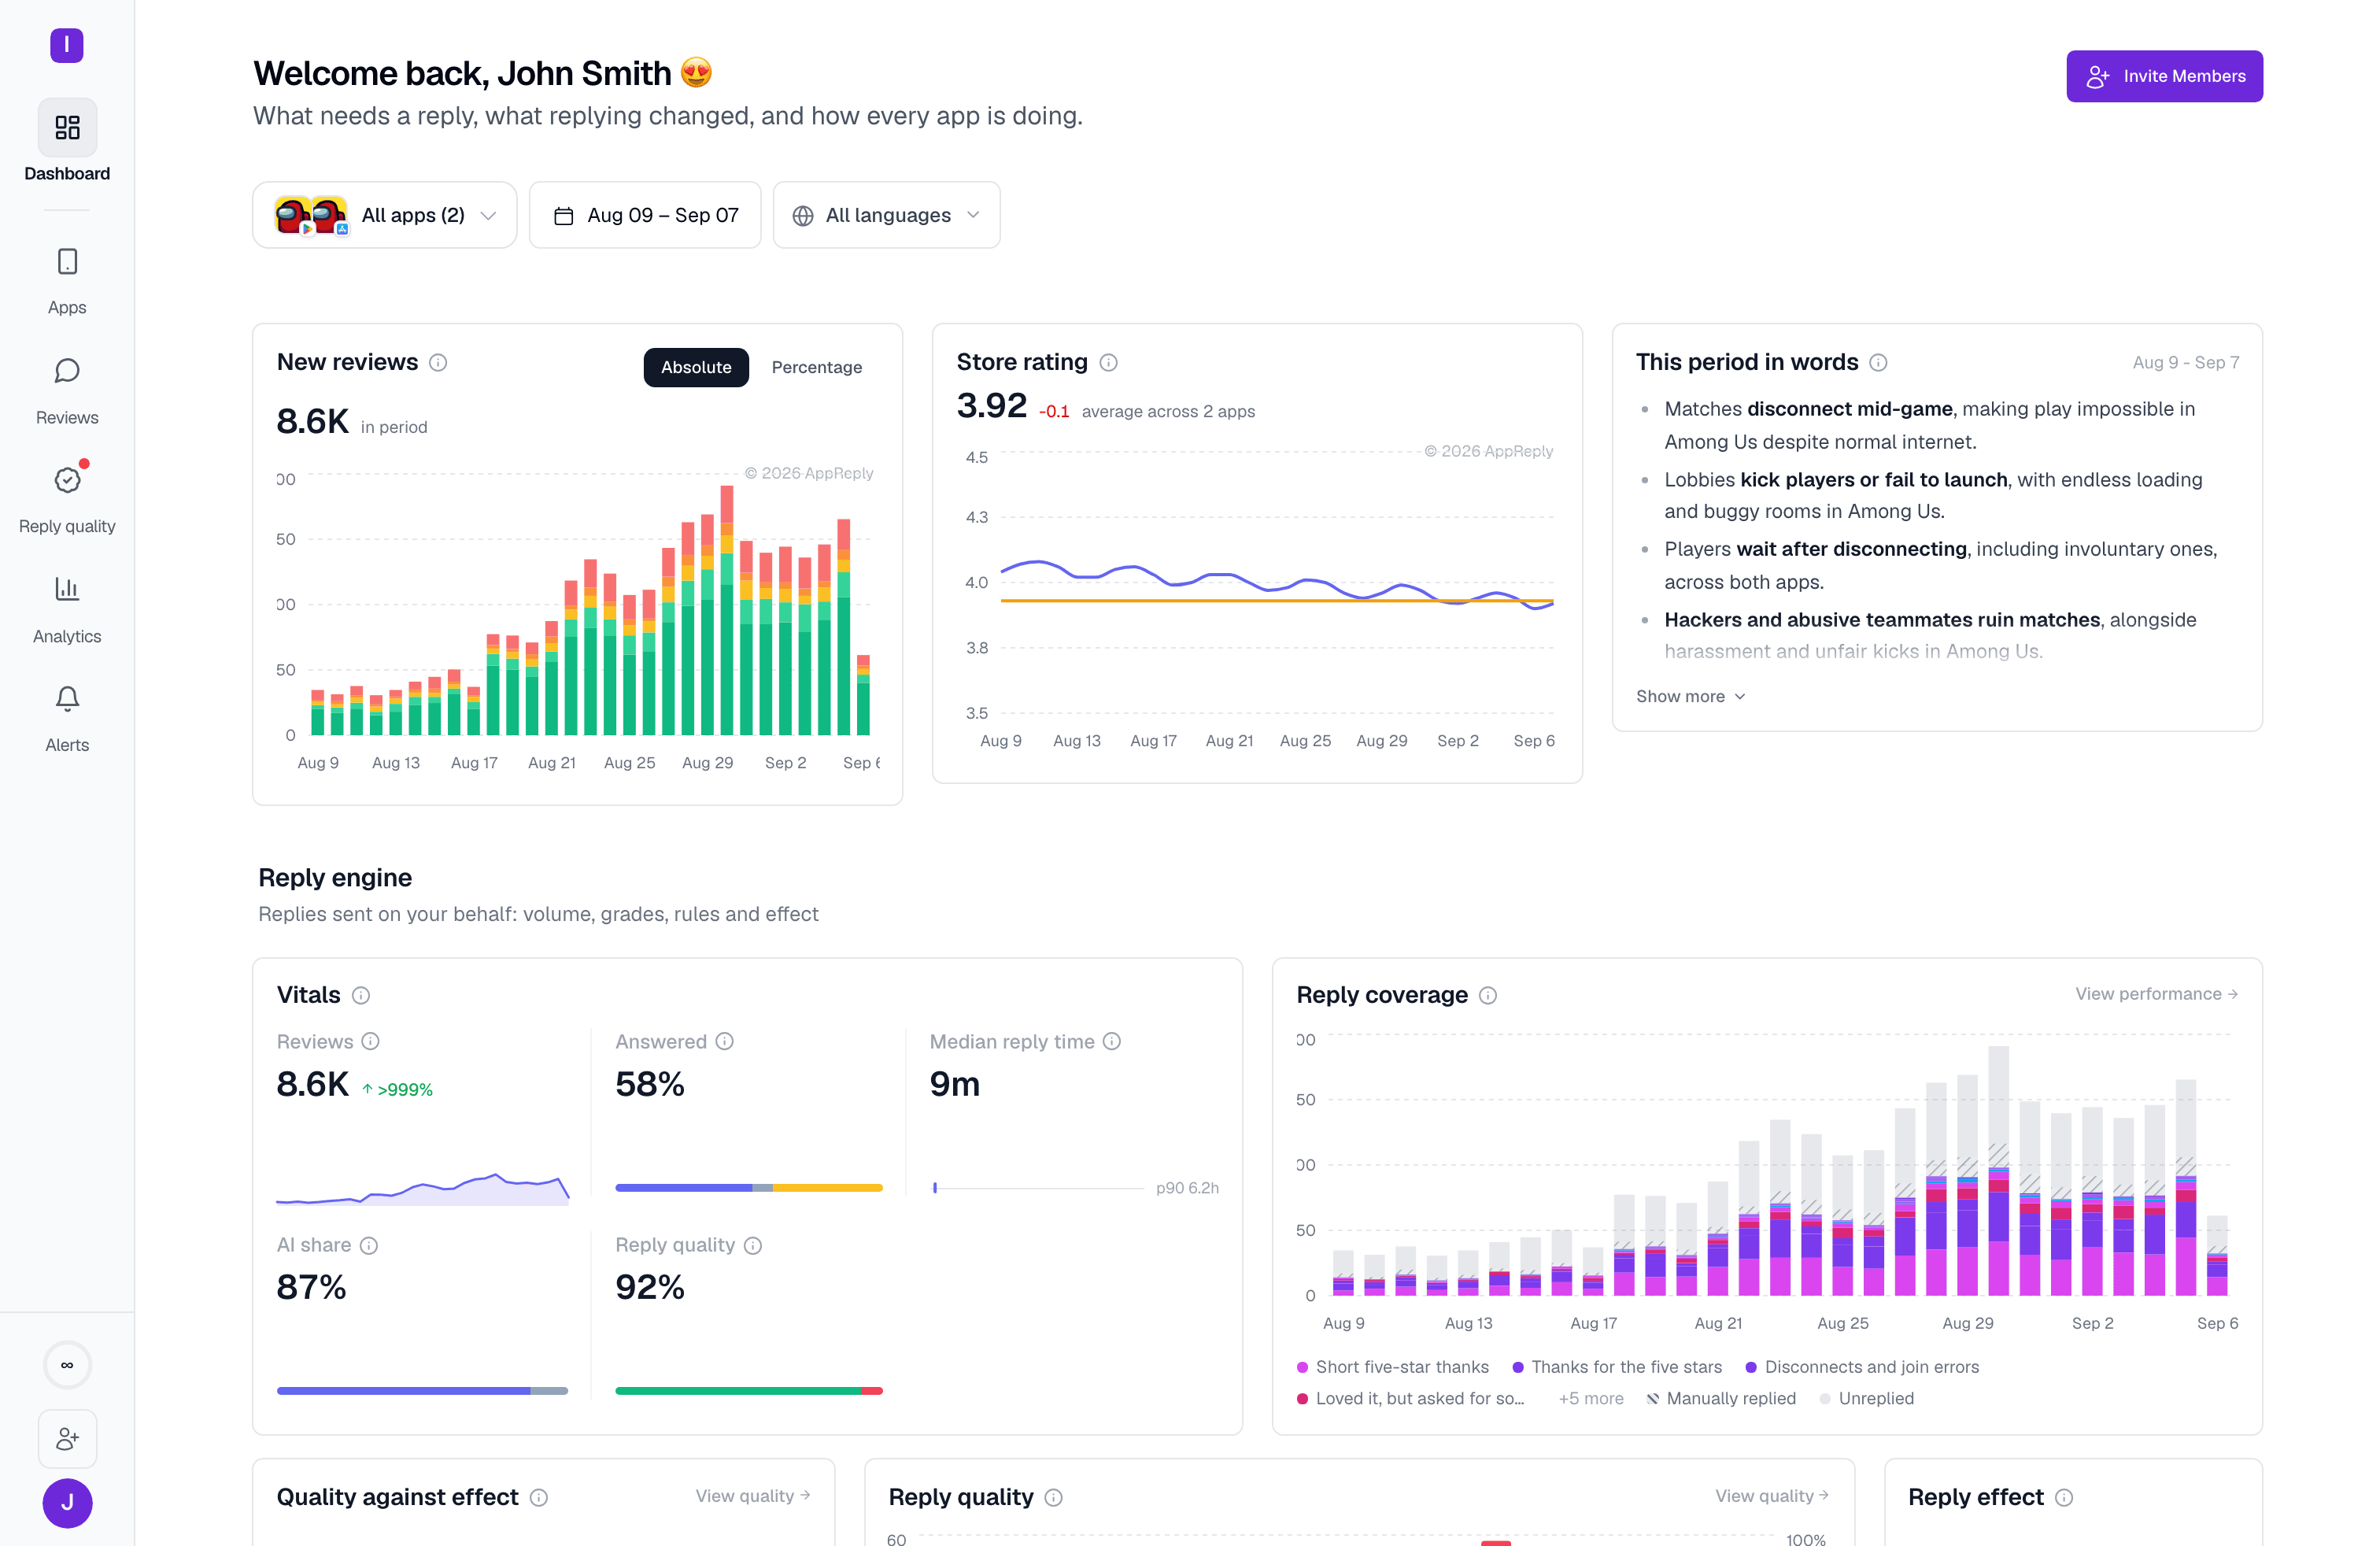Toggle Thanks for the five stars legend
The height and width of the screenshot is (1546, 2380).
pos(1617,1367)
